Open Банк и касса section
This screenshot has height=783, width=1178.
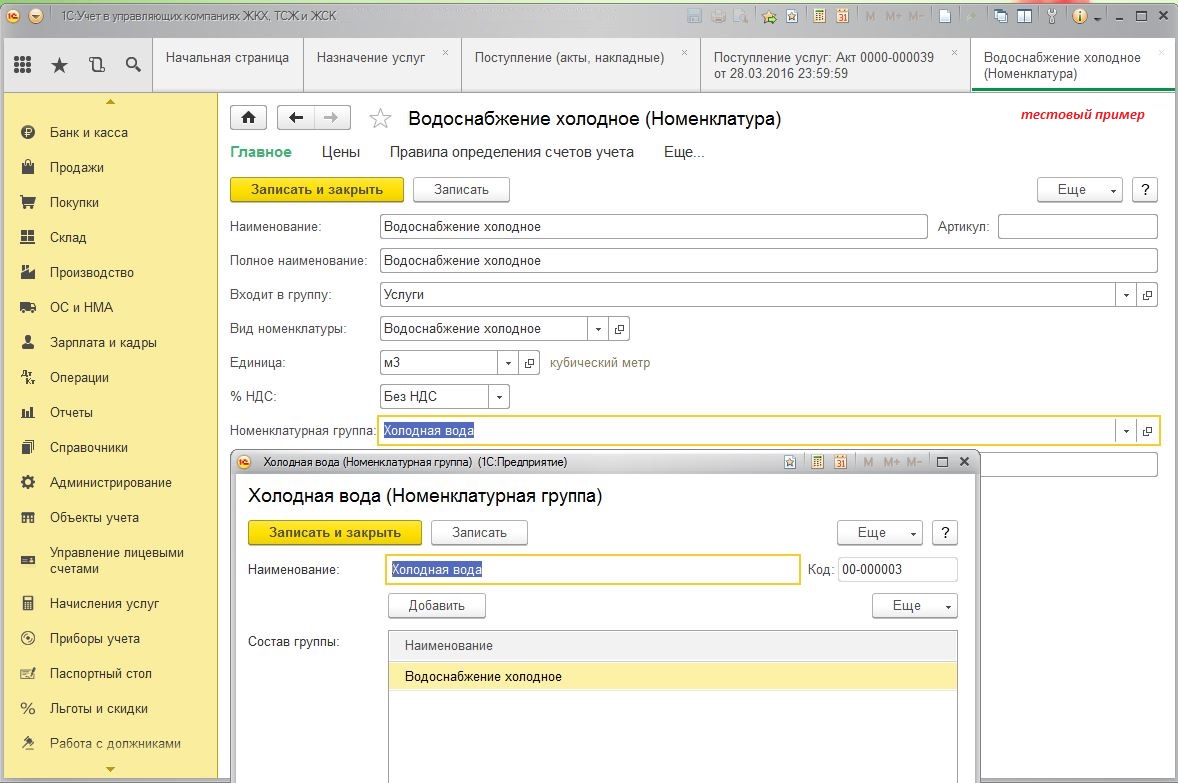(x=89, y=132)
